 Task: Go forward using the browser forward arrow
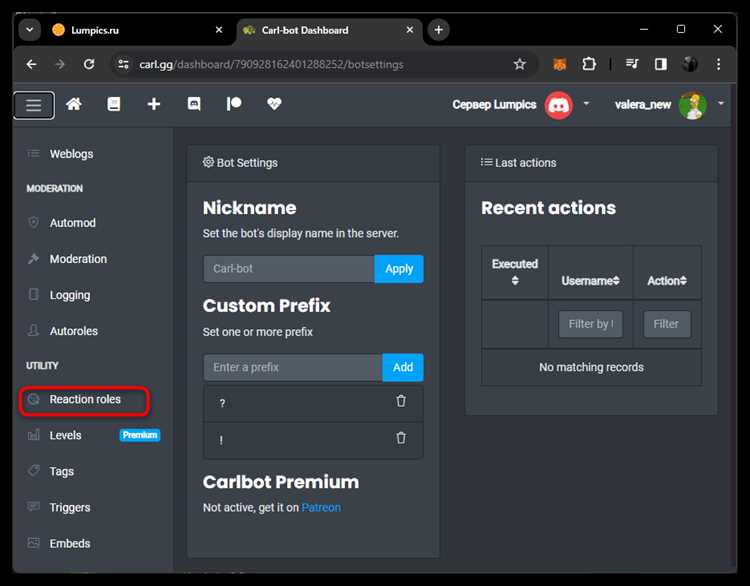coord(60,64)
